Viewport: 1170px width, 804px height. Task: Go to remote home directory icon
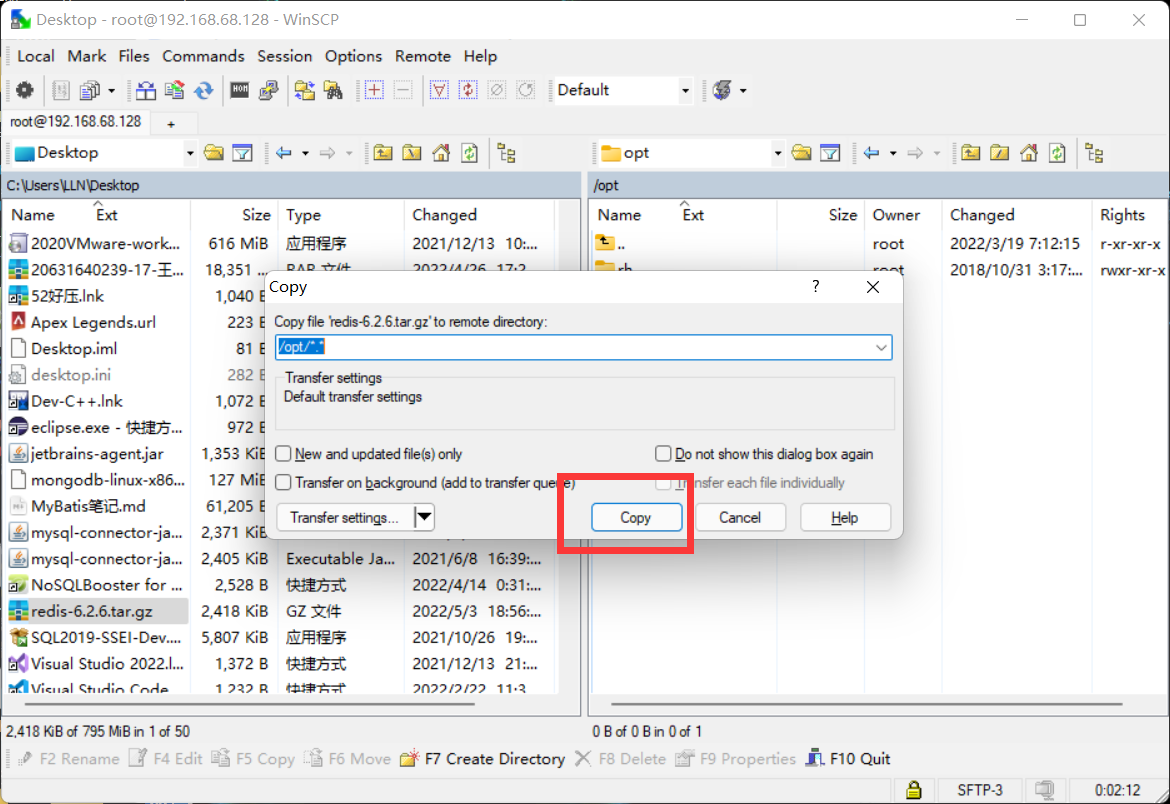1029,153
